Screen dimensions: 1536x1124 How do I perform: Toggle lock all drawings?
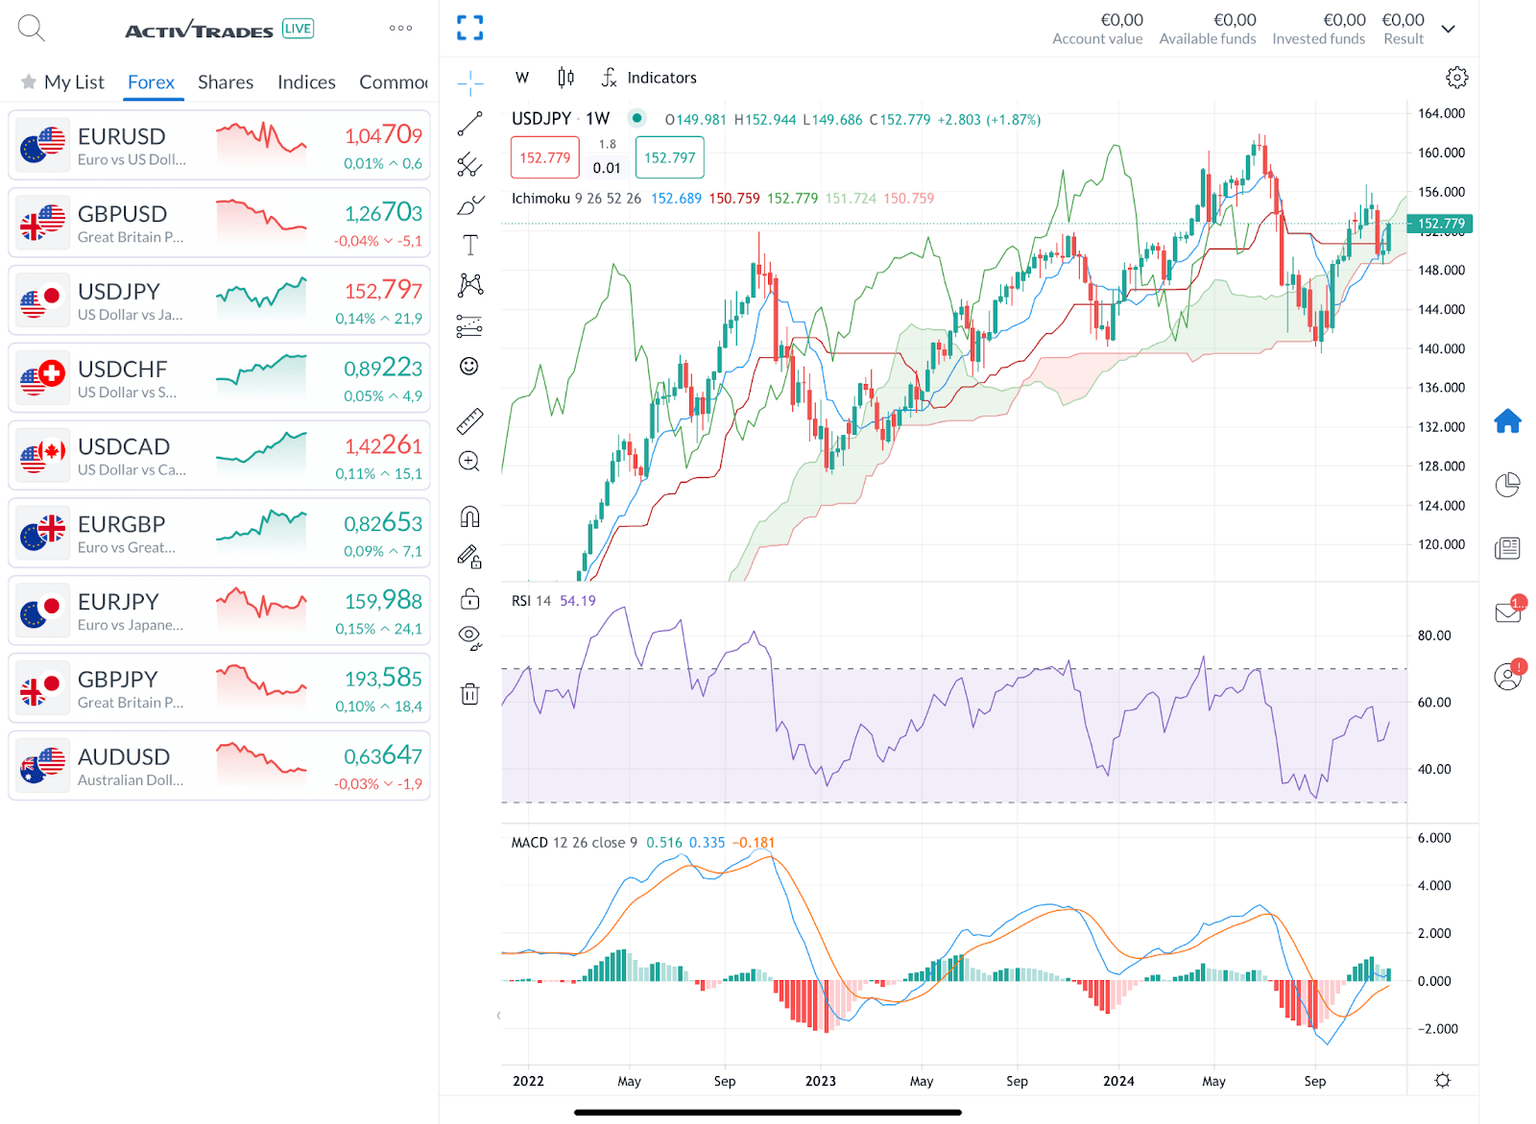(470, 599)
